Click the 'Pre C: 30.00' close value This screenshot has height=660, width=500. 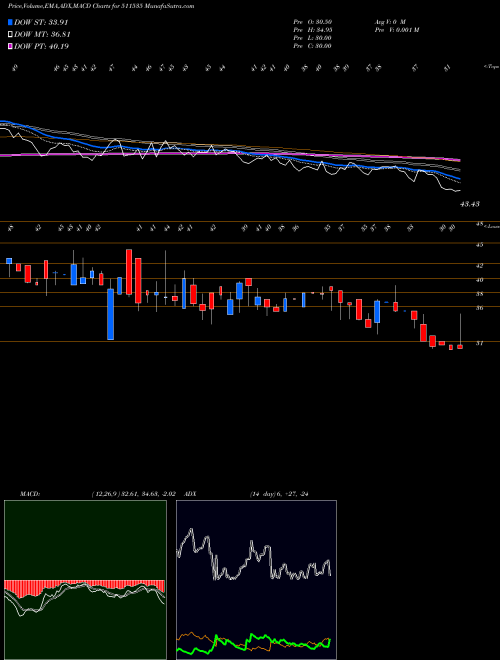coord(312,45)
